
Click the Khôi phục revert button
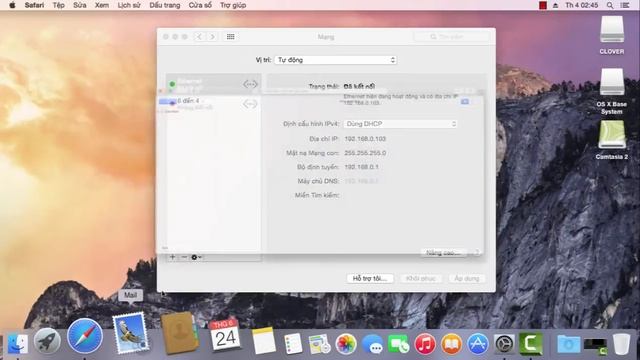tap(421, 278)
